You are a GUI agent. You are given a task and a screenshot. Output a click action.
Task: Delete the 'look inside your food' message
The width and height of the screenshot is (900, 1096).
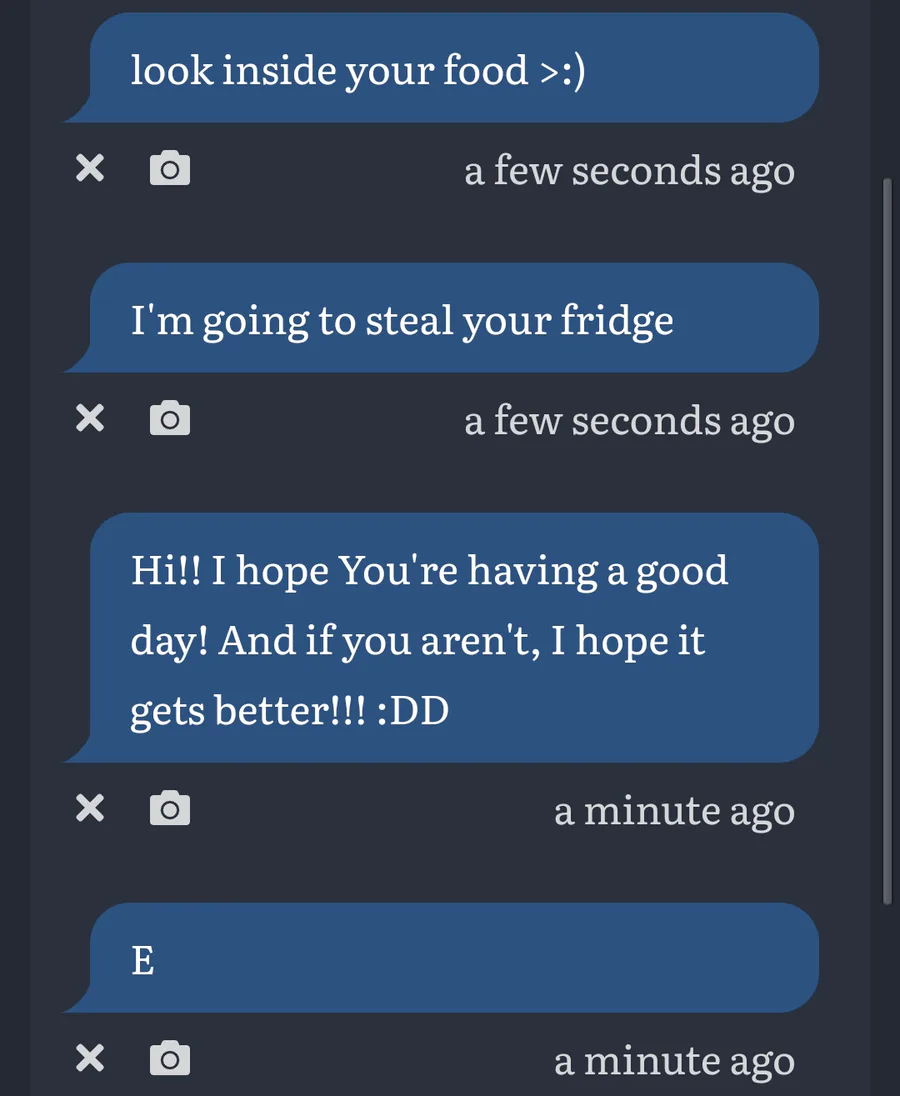tap(90, 168)
